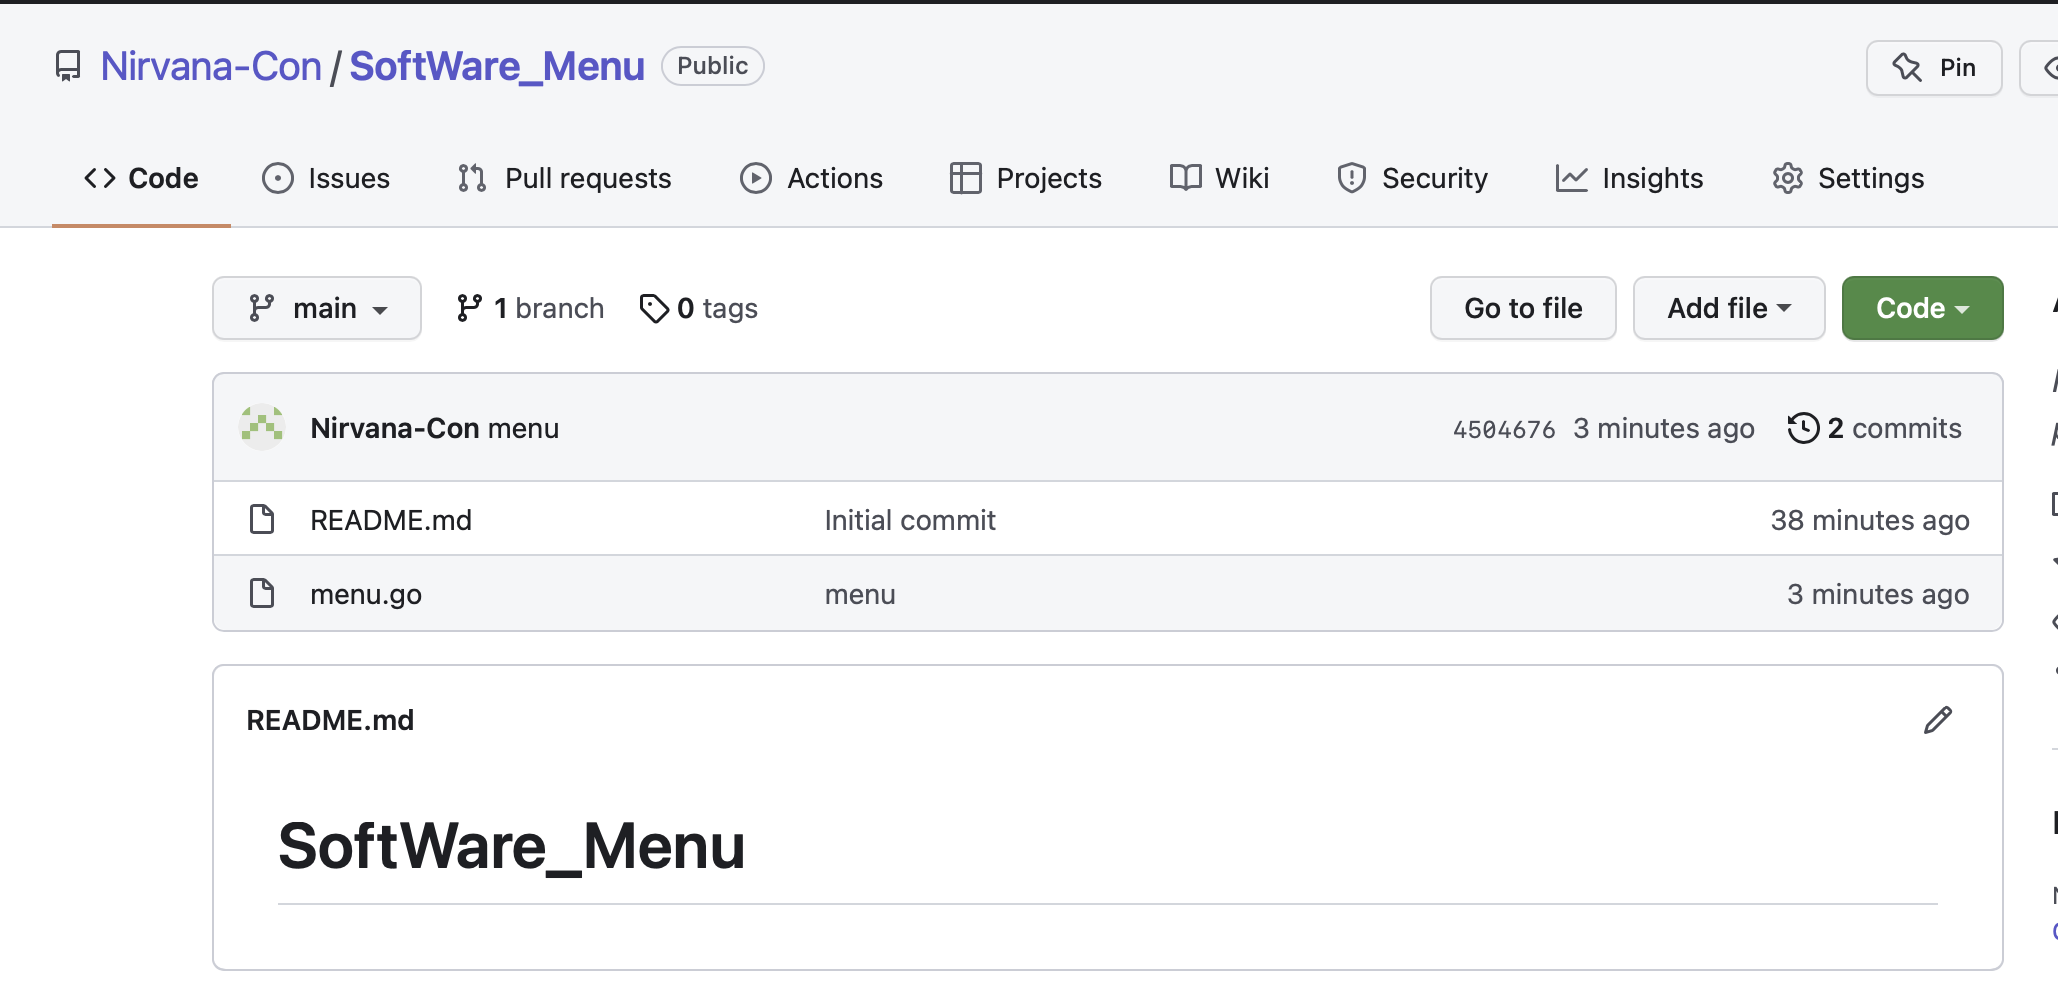Click the Nirvana-Con avatar in commit row
This screenshot has height=990, width=2058.
click(x=262, y=428)
